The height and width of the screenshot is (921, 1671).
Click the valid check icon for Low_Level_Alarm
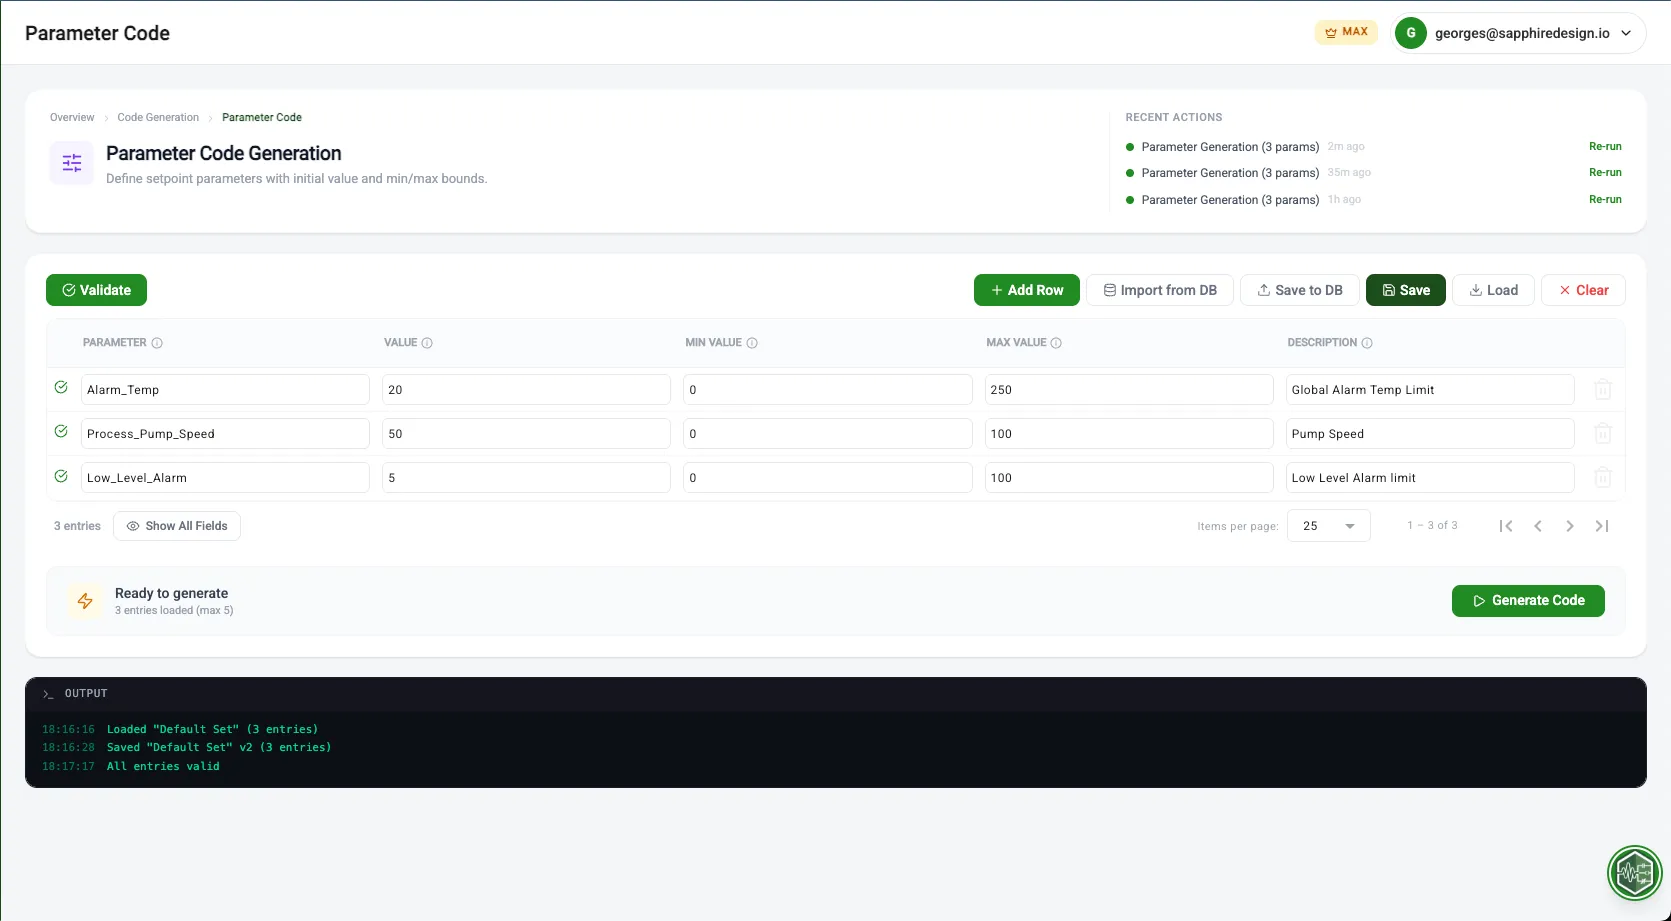click(61, 476)
